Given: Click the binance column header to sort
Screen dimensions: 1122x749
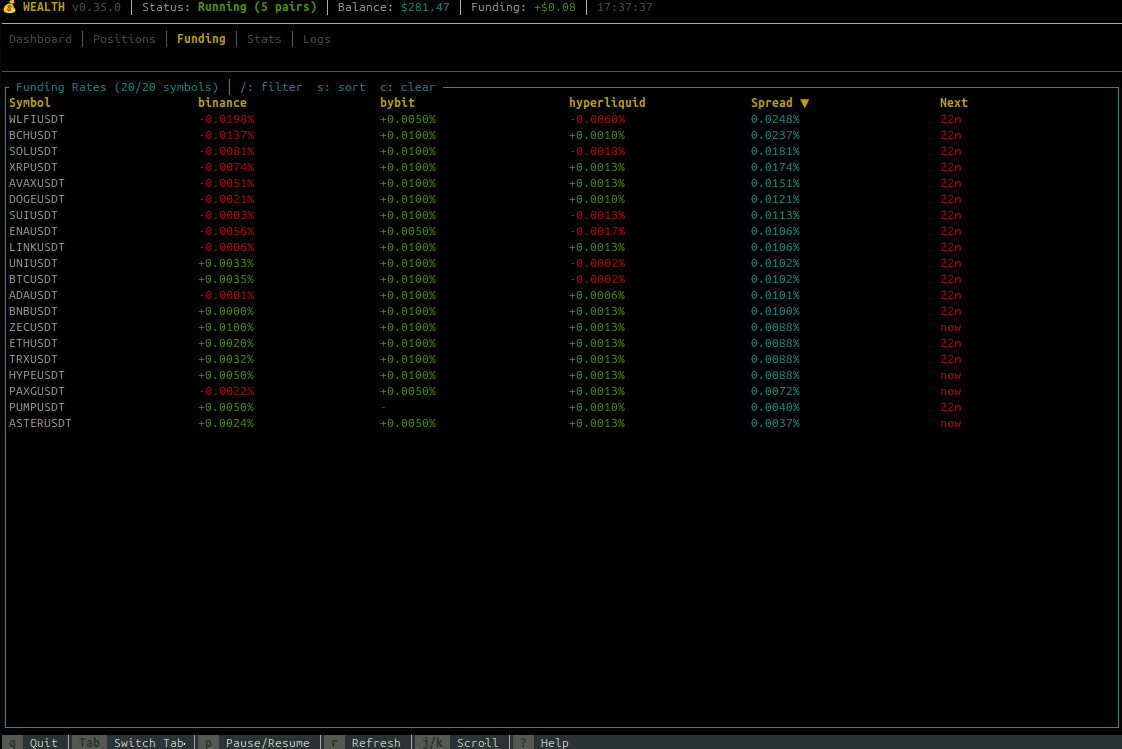Looking at the screenshot, I should pos(222,102).
